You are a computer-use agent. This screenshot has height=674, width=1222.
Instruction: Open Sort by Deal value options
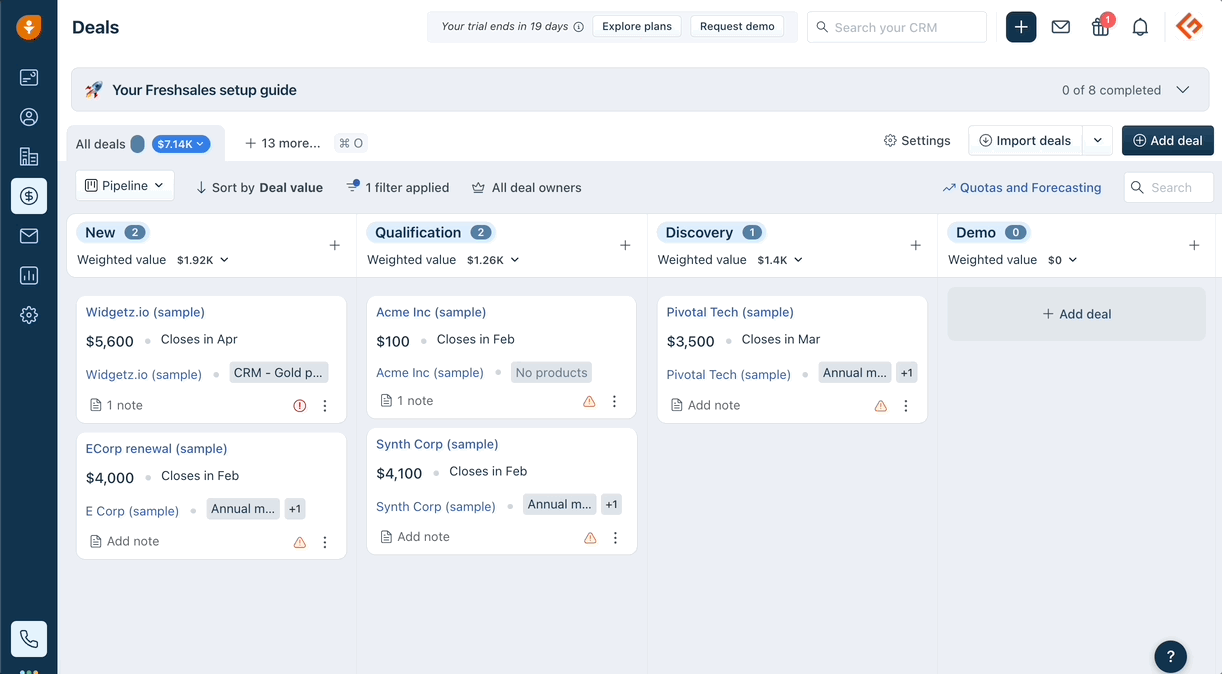click(x=259, y=188)
